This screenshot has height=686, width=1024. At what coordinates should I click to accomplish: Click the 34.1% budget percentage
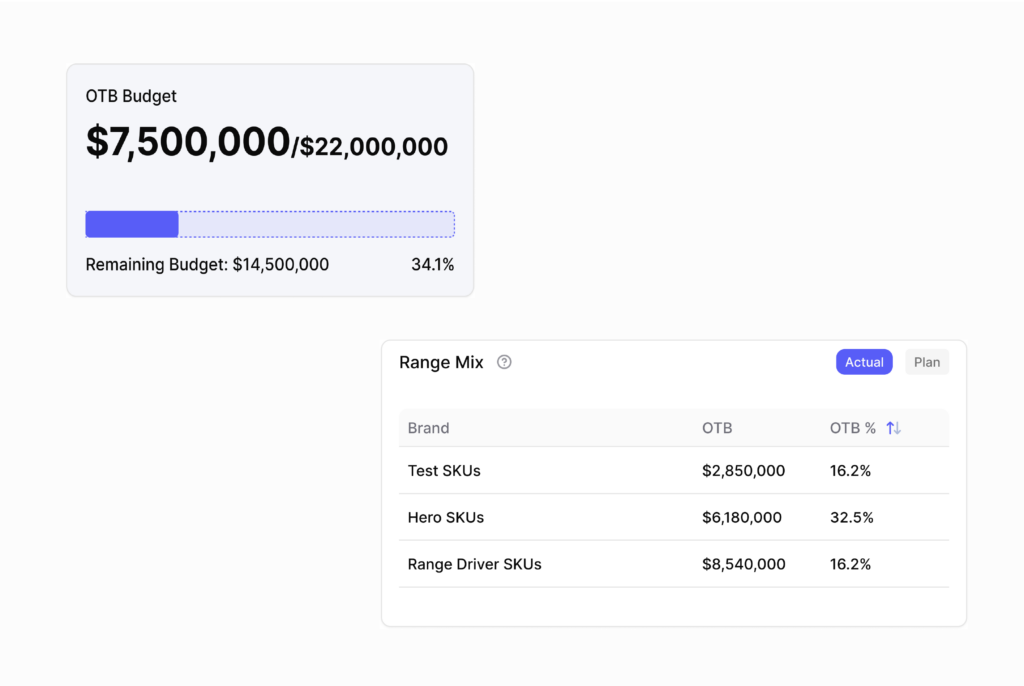pyautogui.click(x=432, y=265)
